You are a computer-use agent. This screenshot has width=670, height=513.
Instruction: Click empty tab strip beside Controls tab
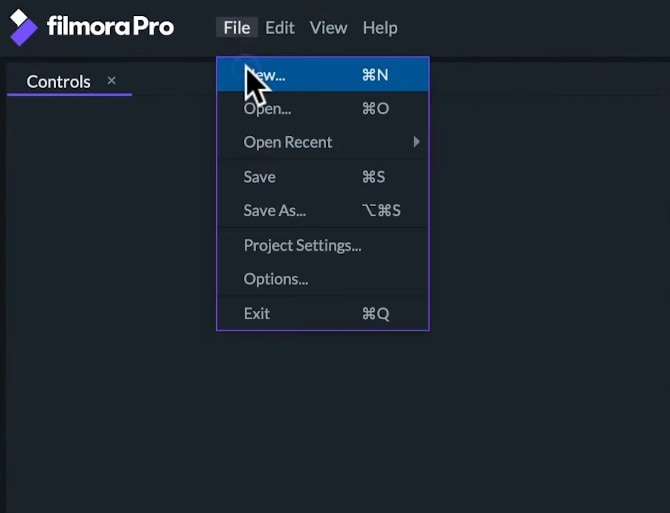pyautogui.click(x=170, y=82)
